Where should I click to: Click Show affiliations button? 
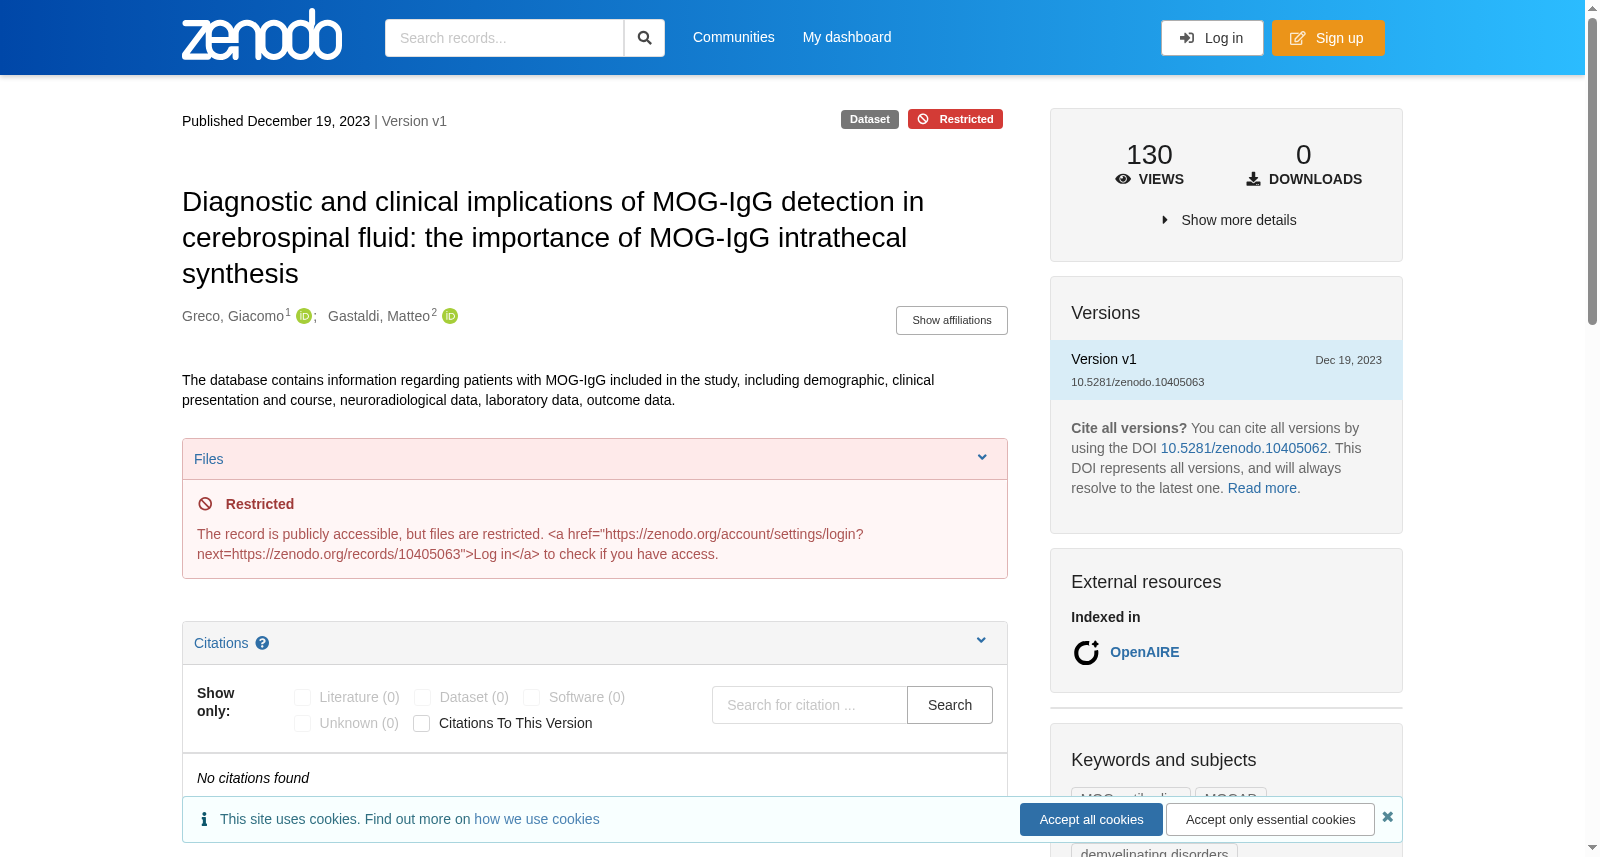tap(952, 320)
